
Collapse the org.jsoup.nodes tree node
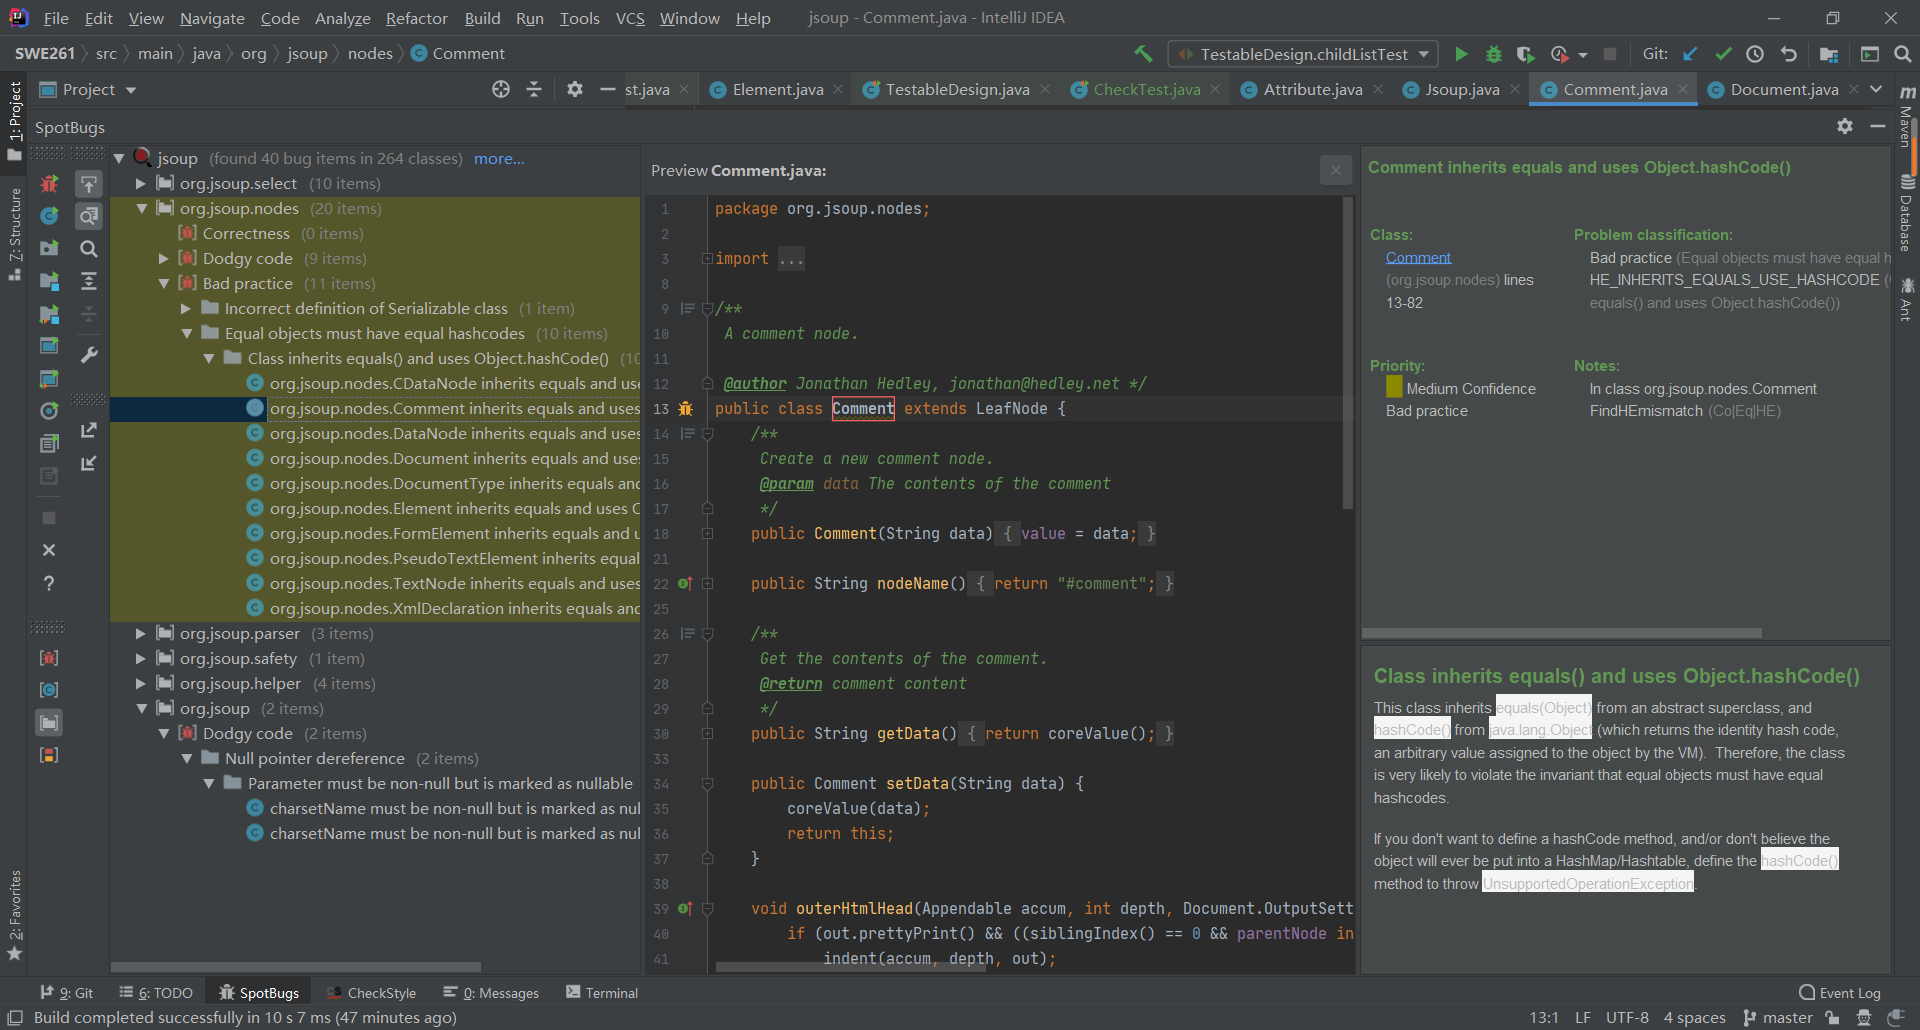click(x=141, y=209)
